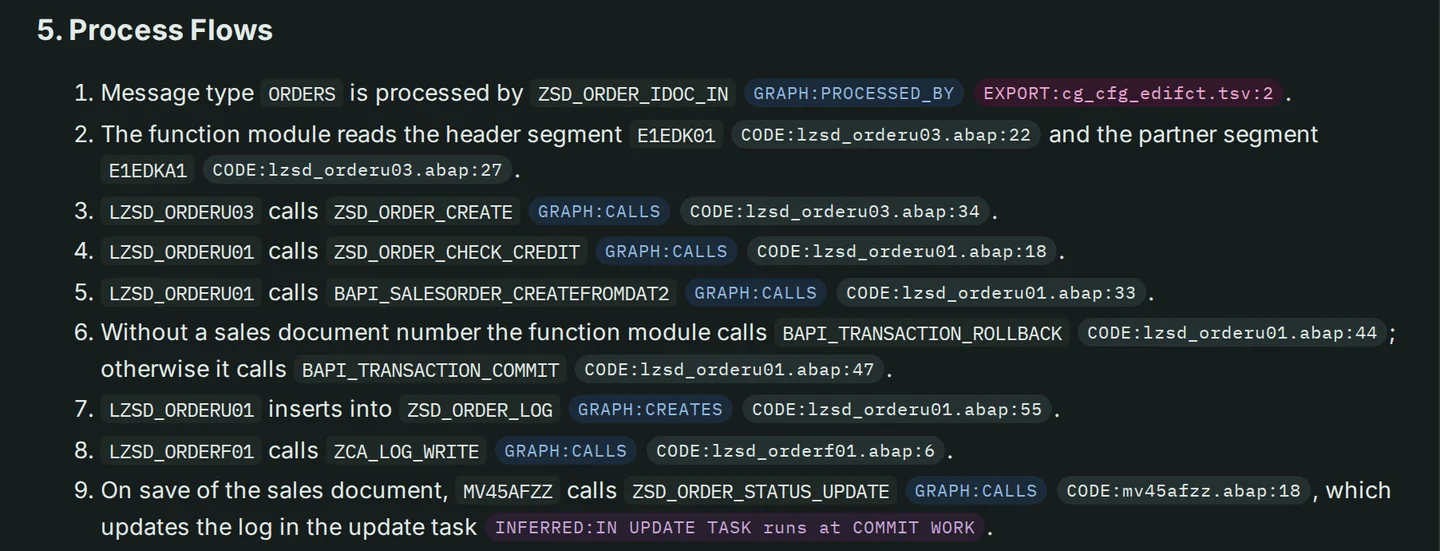Image resolution: width=1440 pixels, height=551 pixels.
Task: Click ZSD_ORDER_CREATE function name
Action: [x=423, y=212]
